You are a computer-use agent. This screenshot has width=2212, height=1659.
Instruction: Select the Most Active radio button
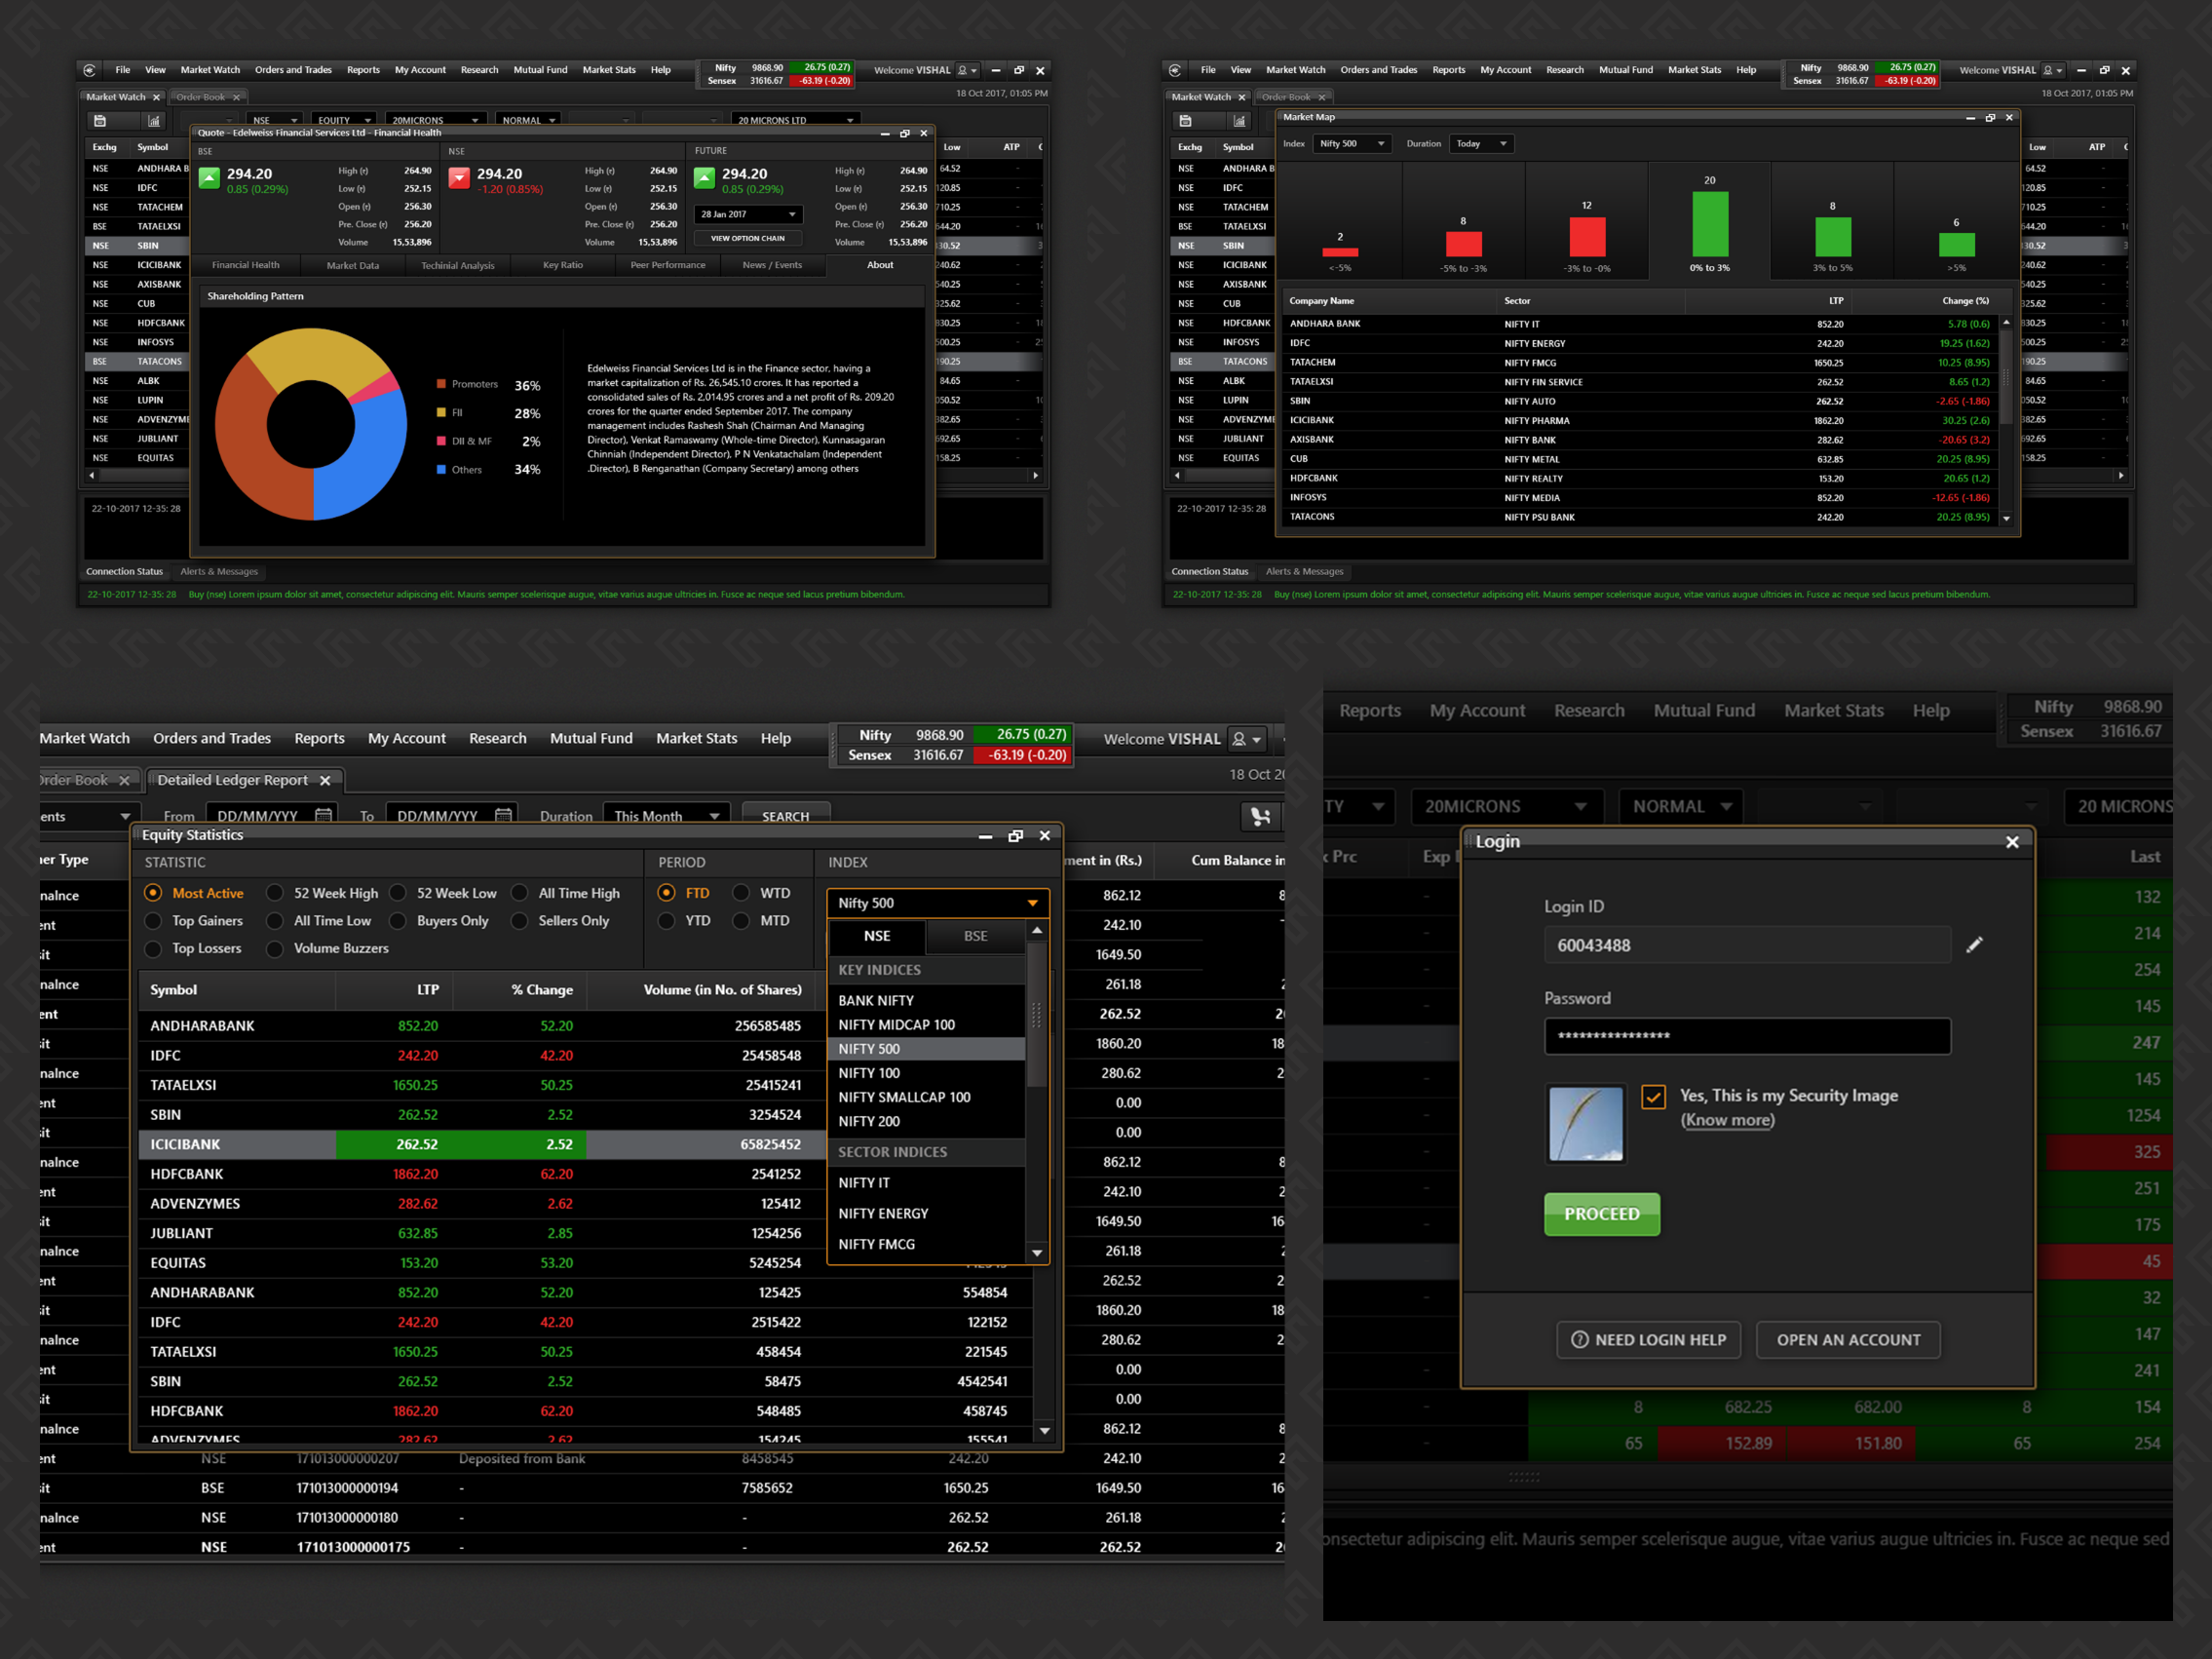153,892
